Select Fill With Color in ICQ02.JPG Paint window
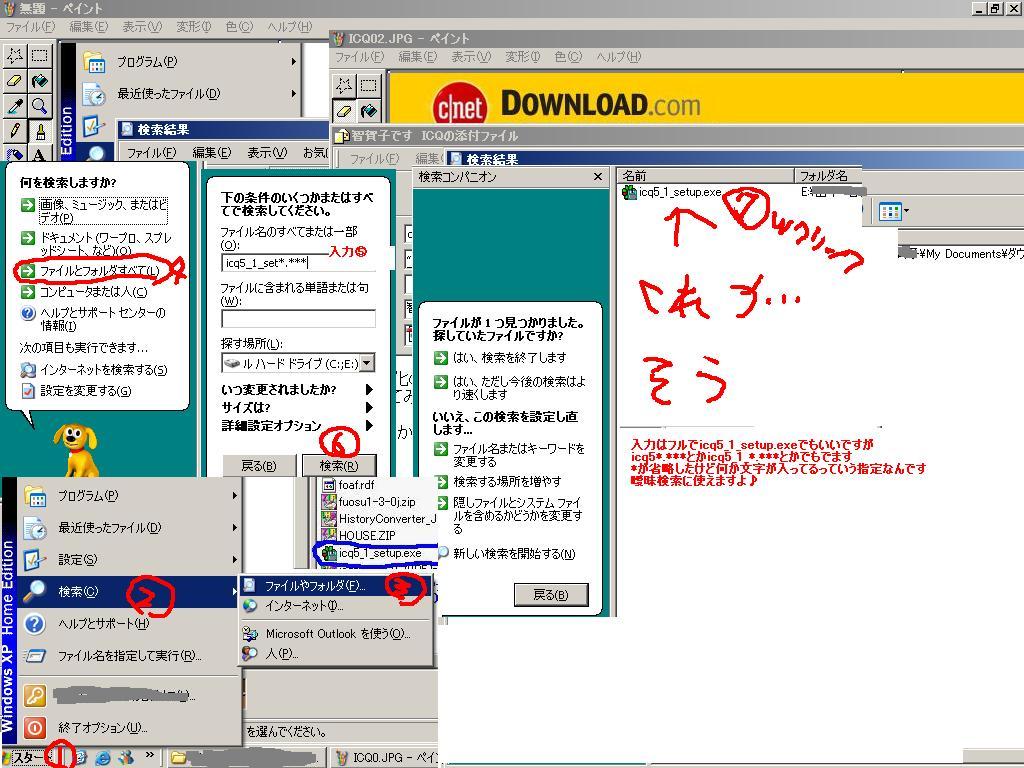 click(x=368, y=110)
